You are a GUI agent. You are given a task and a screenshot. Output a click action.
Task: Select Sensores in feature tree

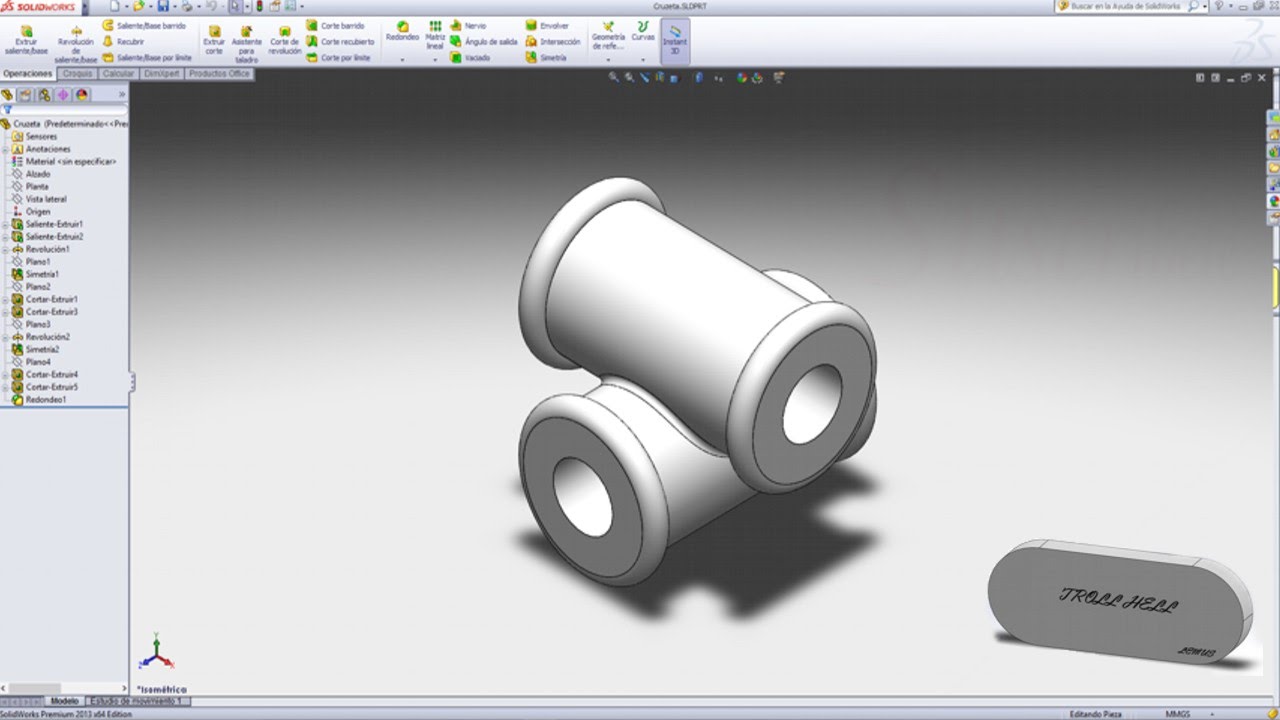click(34, 136)
